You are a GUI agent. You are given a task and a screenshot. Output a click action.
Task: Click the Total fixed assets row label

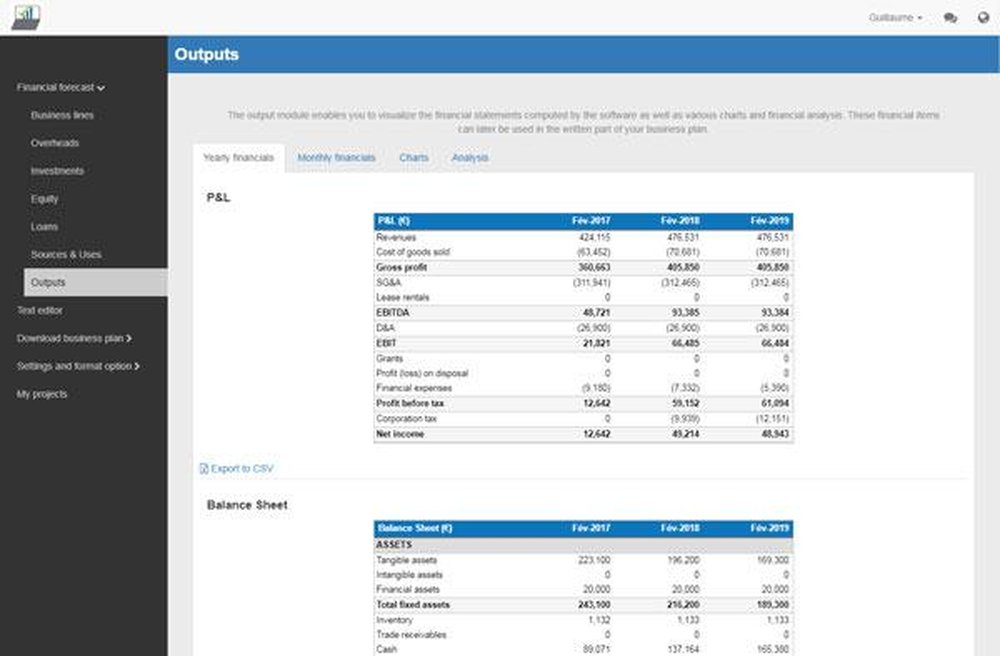(413, 604)
